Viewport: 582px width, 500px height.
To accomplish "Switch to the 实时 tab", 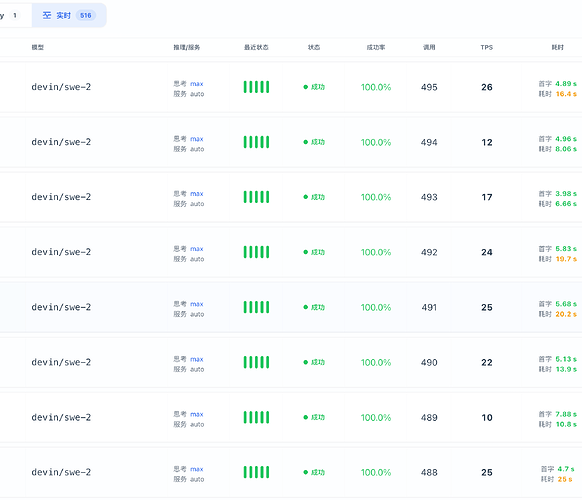I will coord(69,15).
